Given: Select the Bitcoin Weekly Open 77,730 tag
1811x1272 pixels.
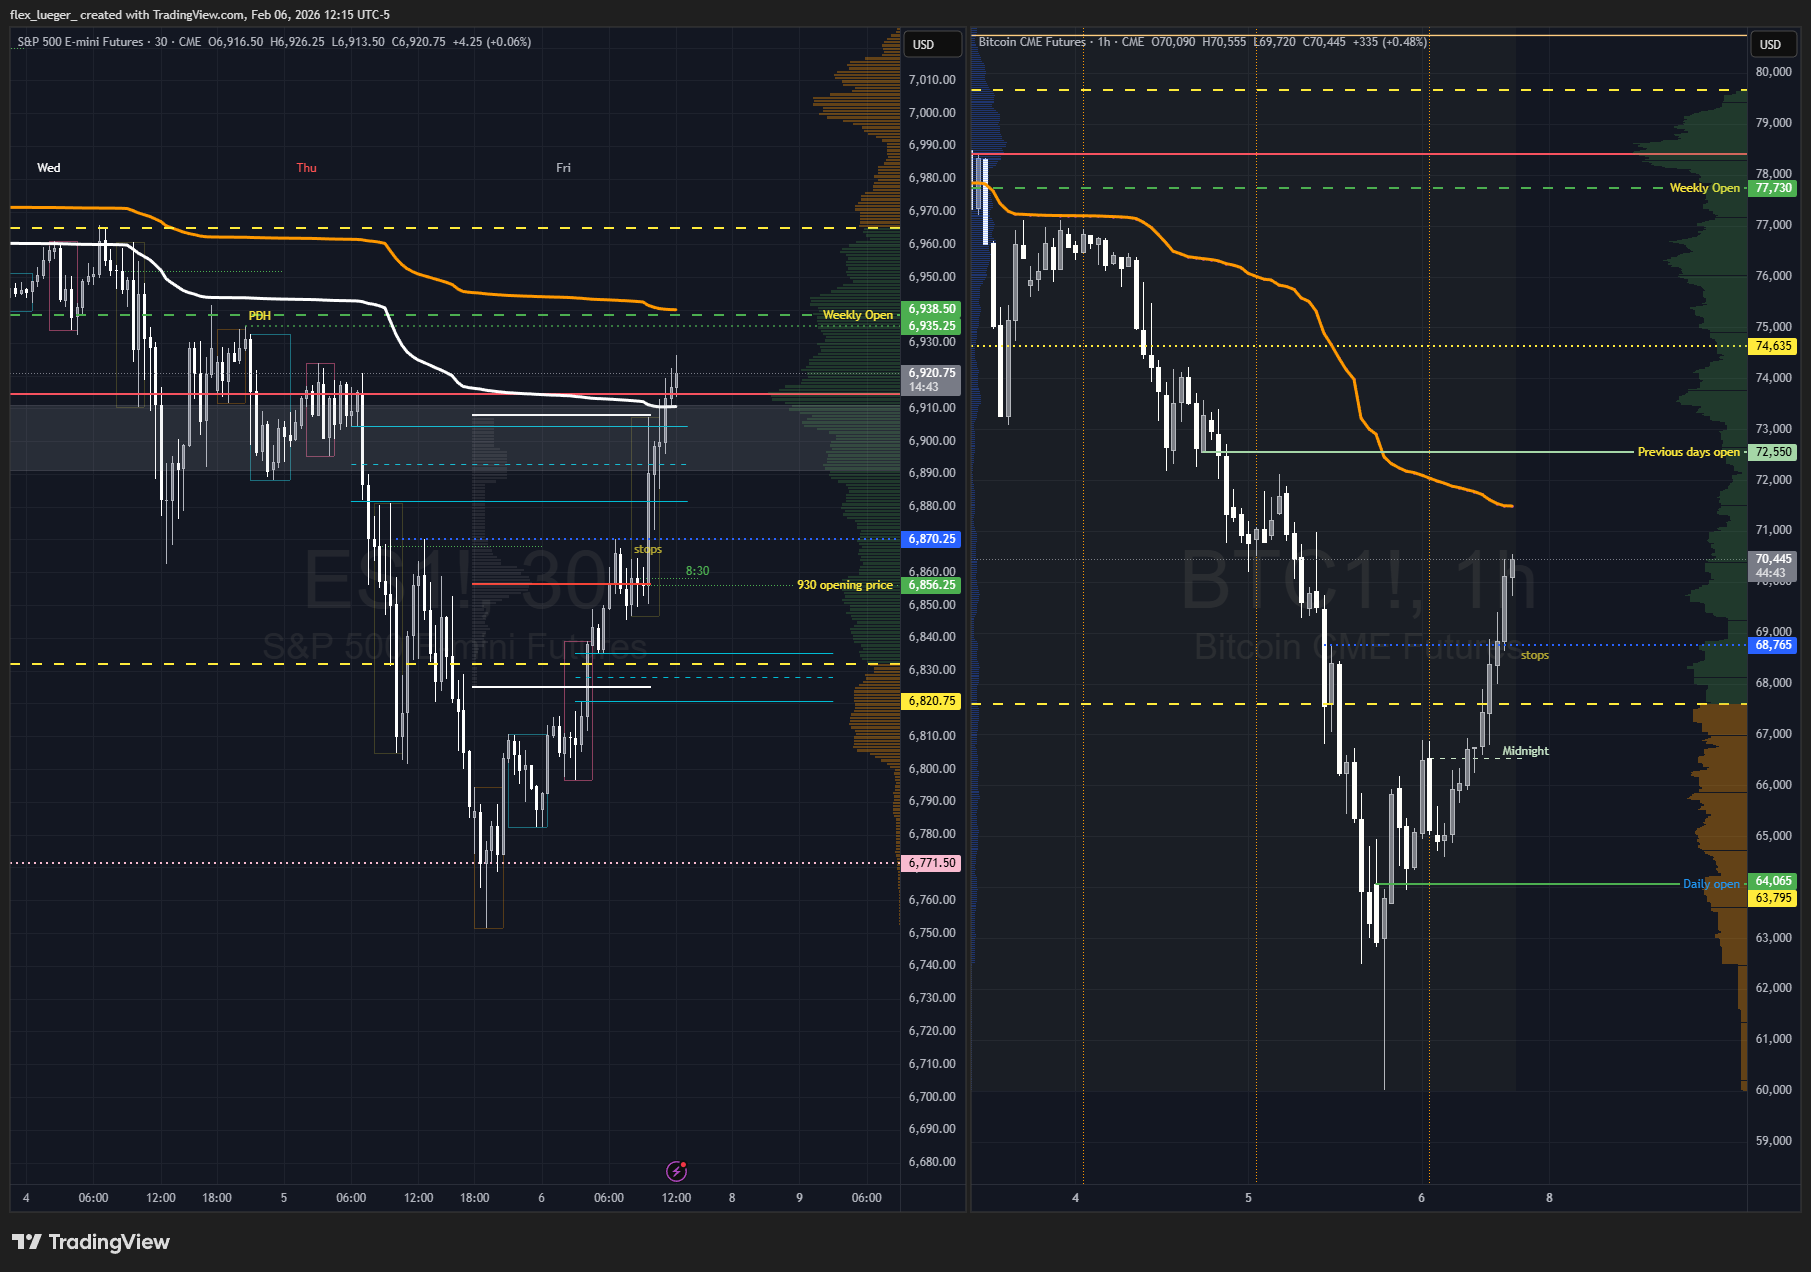Looking at the screenshot, I should point(1772,188).
